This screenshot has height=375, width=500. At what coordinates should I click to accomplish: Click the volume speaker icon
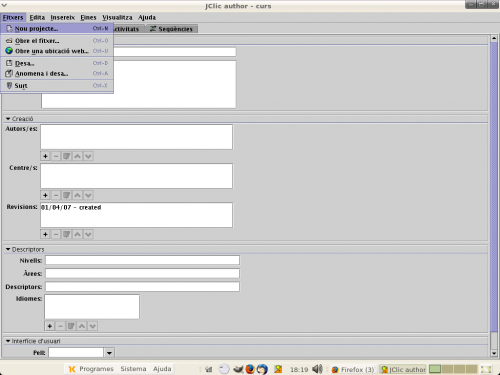pyautogui.click(x=317, y=369)
